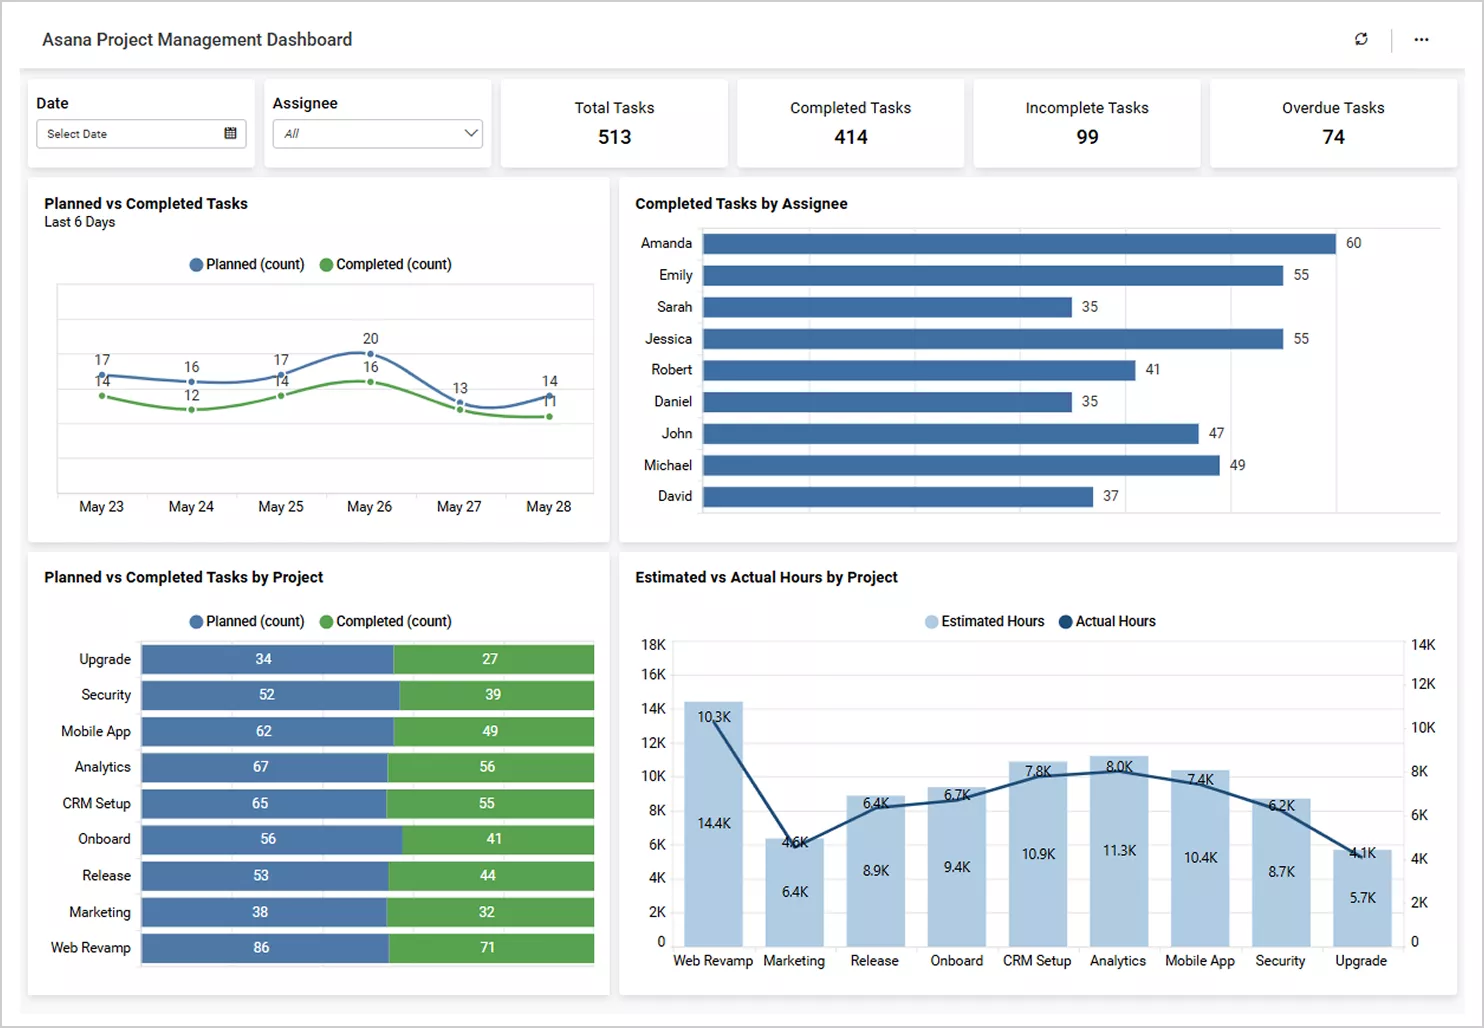Select CRM Setup planned segment 65
The height and width of the screenshot is (1028, 1484).
coord(264,803)
